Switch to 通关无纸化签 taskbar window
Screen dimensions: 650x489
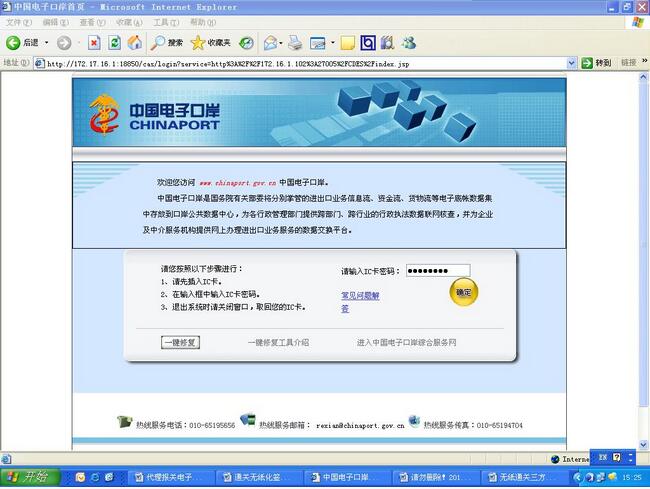[x=259, y=477]
